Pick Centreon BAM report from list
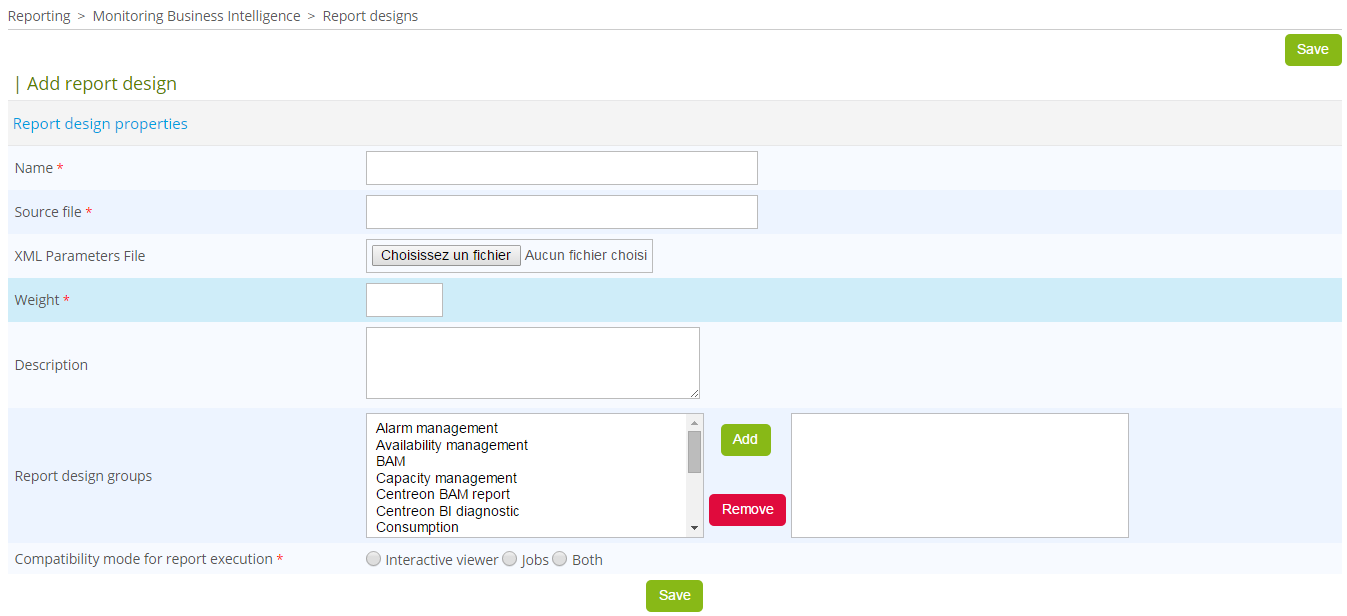 point(443,495)
